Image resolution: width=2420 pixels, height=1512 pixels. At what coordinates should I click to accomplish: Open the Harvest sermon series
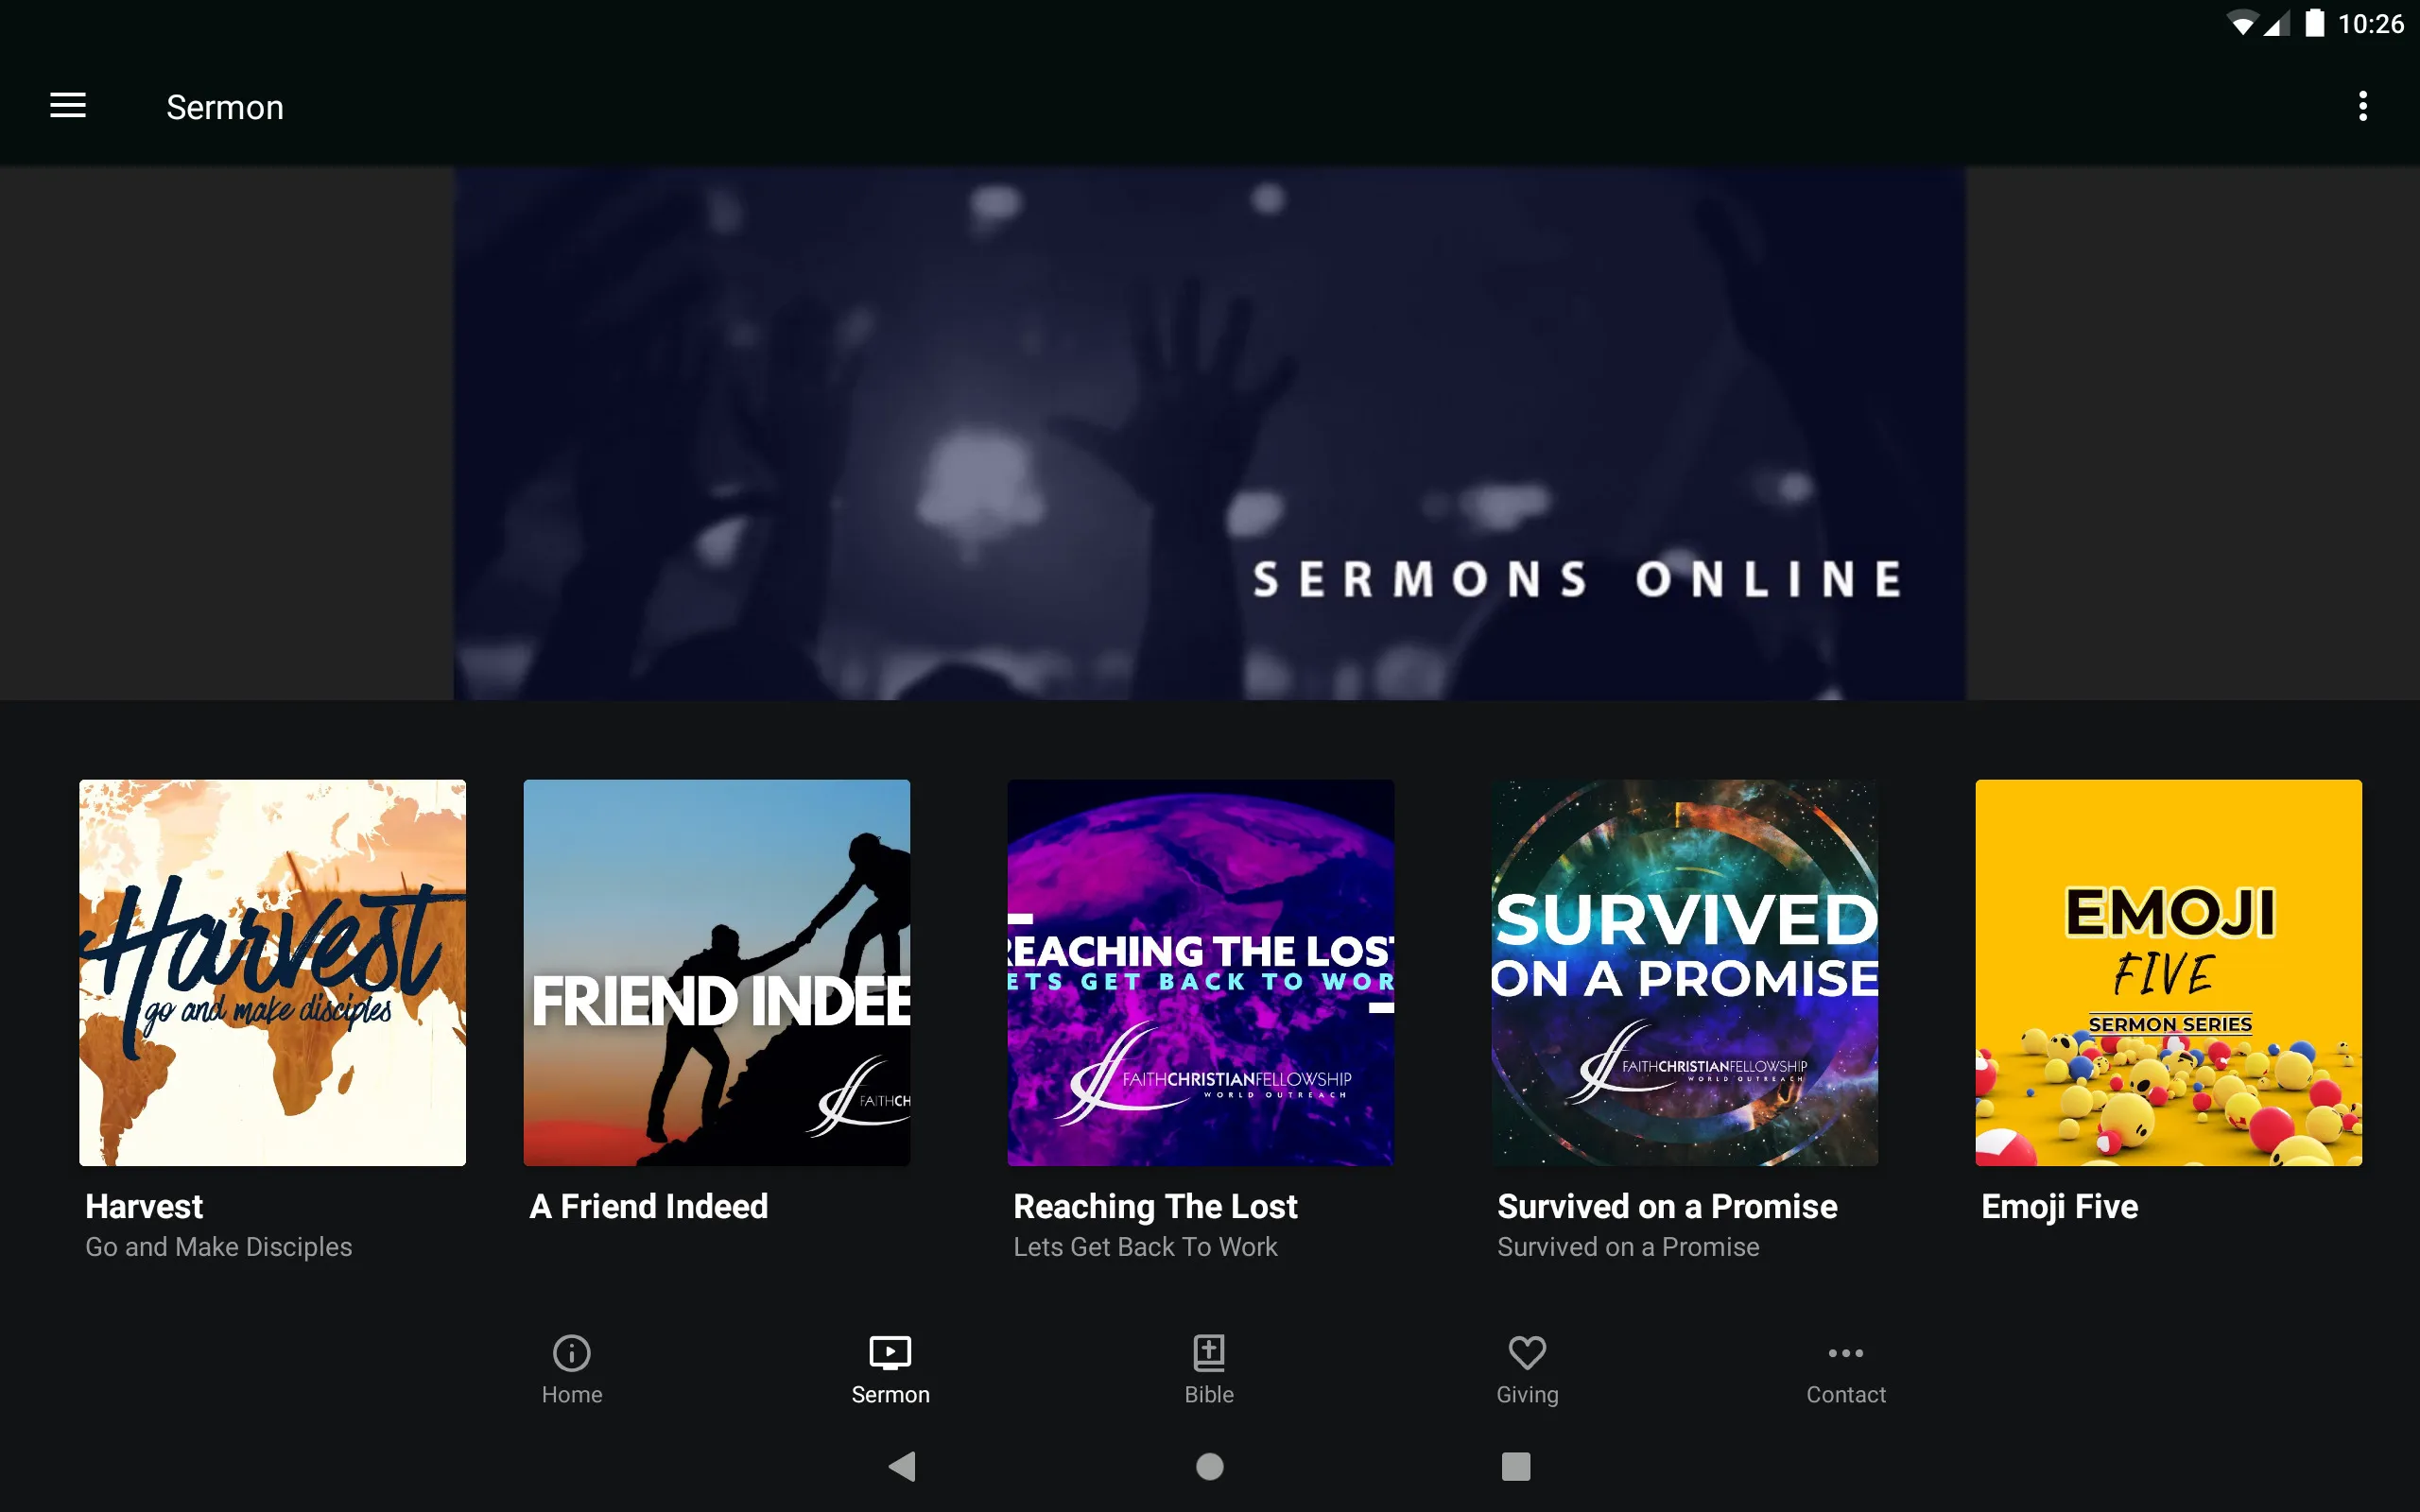[x=273, y=972]
